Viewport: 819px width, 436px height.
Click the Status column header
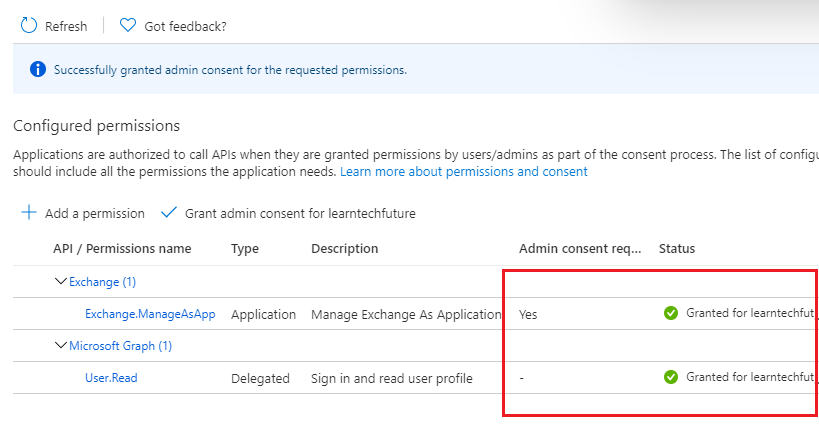tap(677, 248)
